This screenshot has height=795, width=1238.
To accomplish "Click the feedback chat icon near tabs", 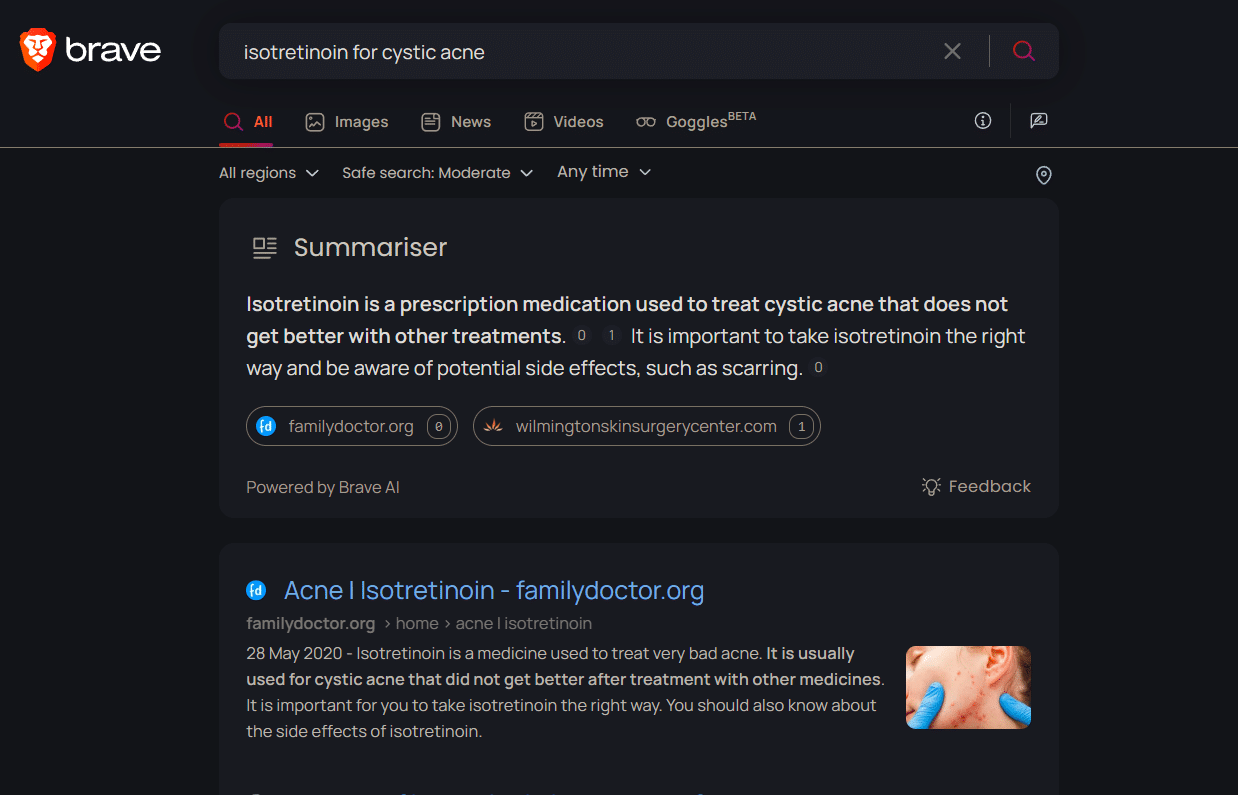I will pos(1039,121).
